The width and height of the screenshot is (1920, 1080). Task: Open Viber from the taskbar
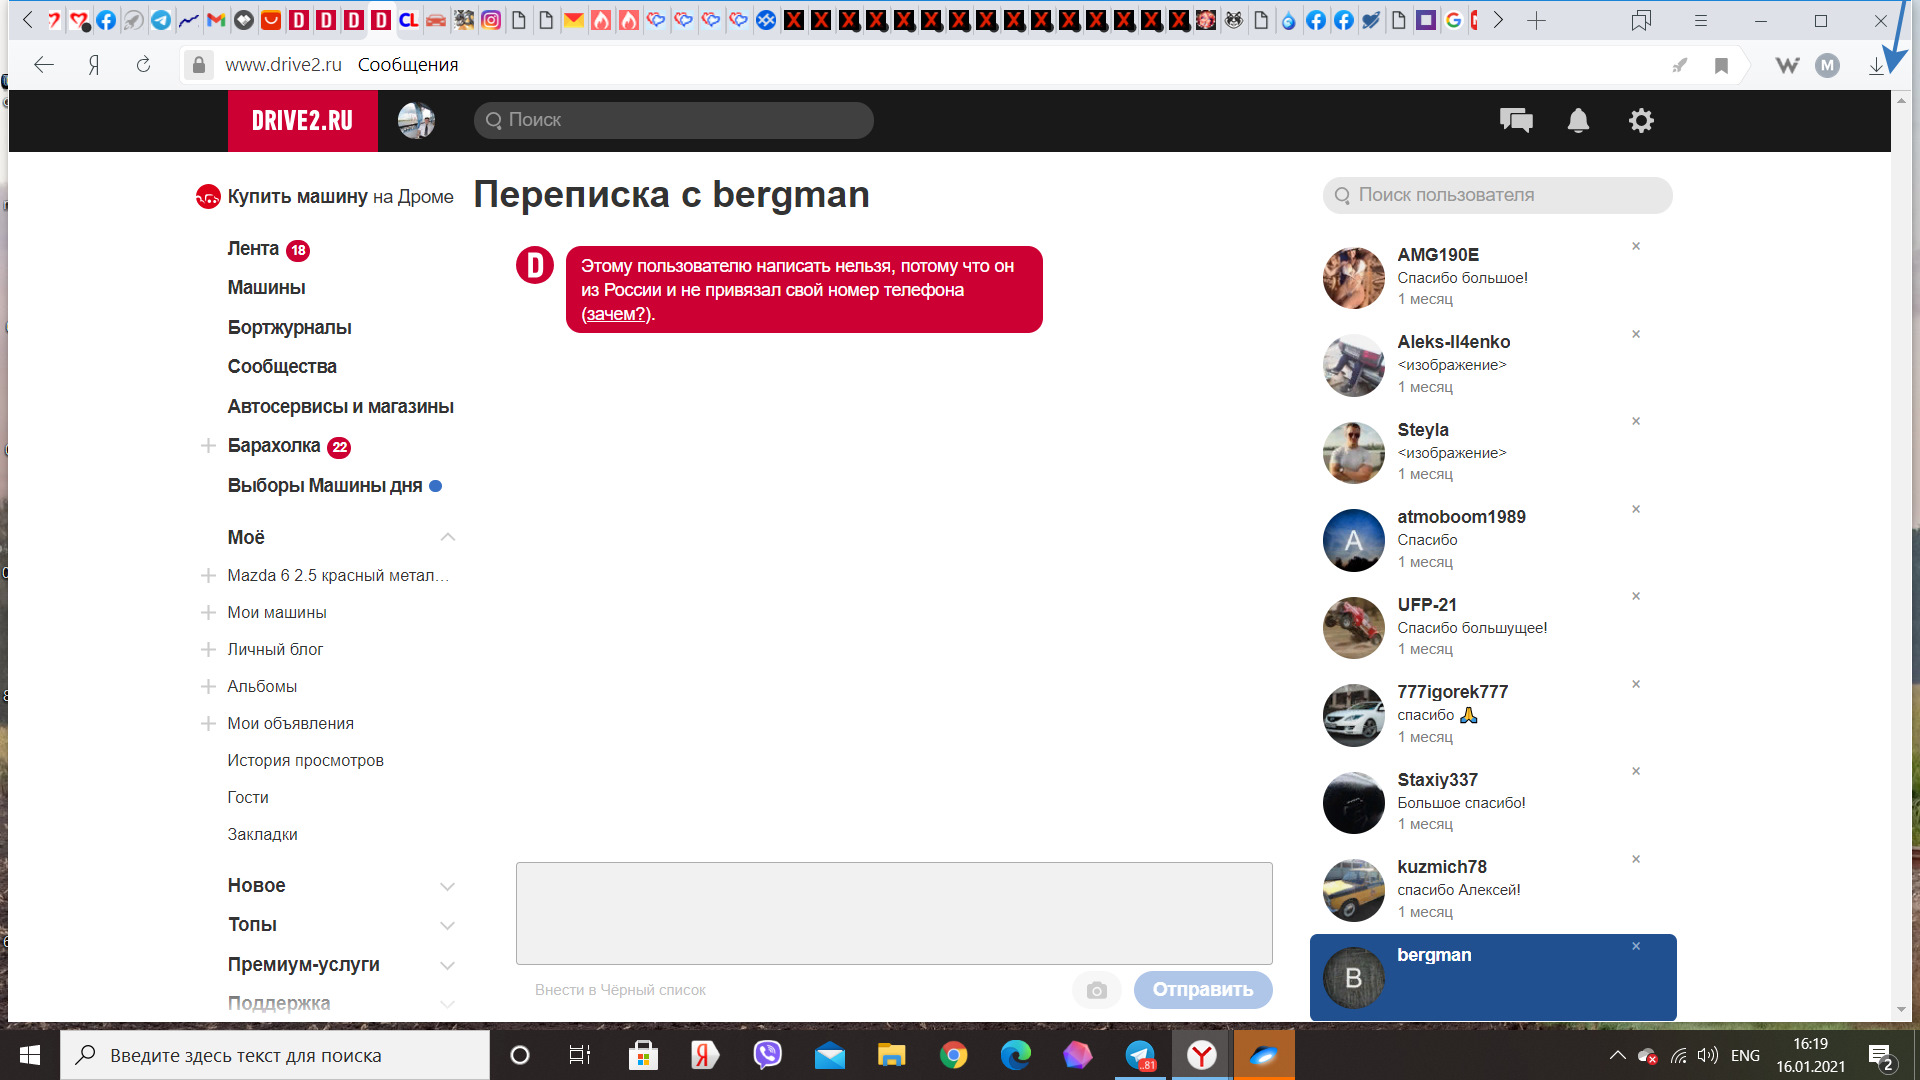[767, 1055]
